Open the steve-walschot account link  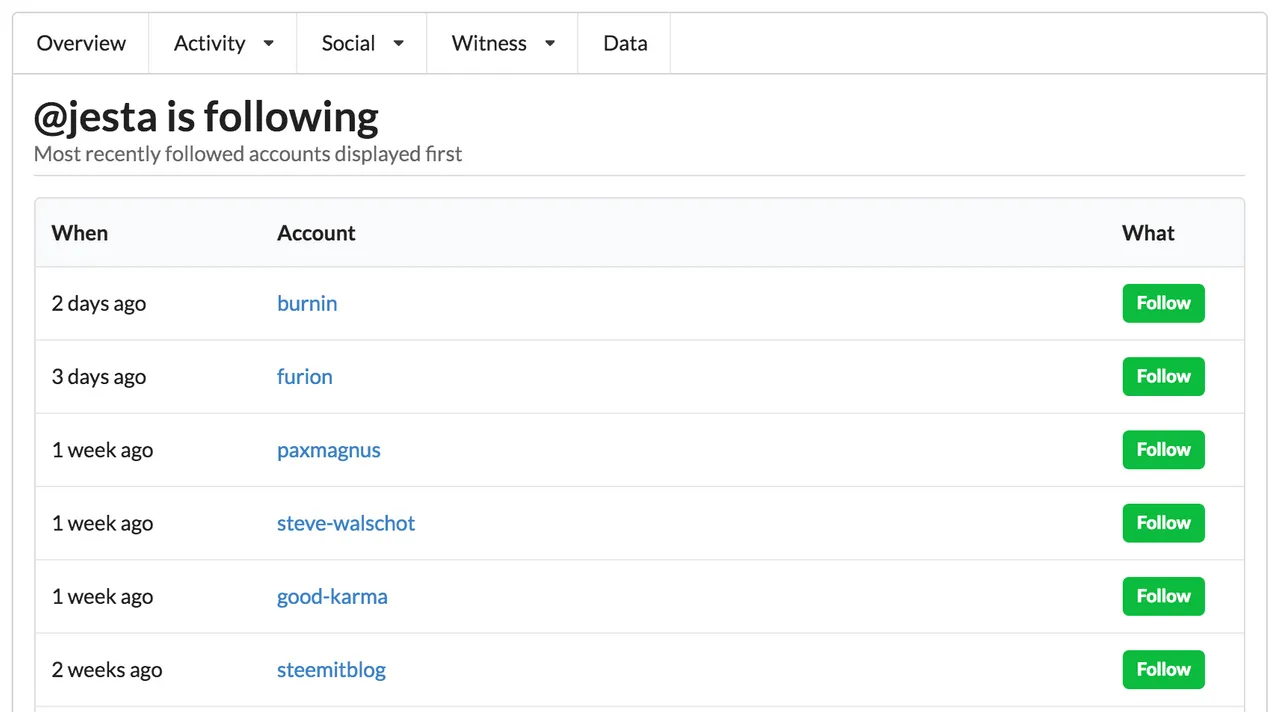pyautogui.click(x=346, y=523)
